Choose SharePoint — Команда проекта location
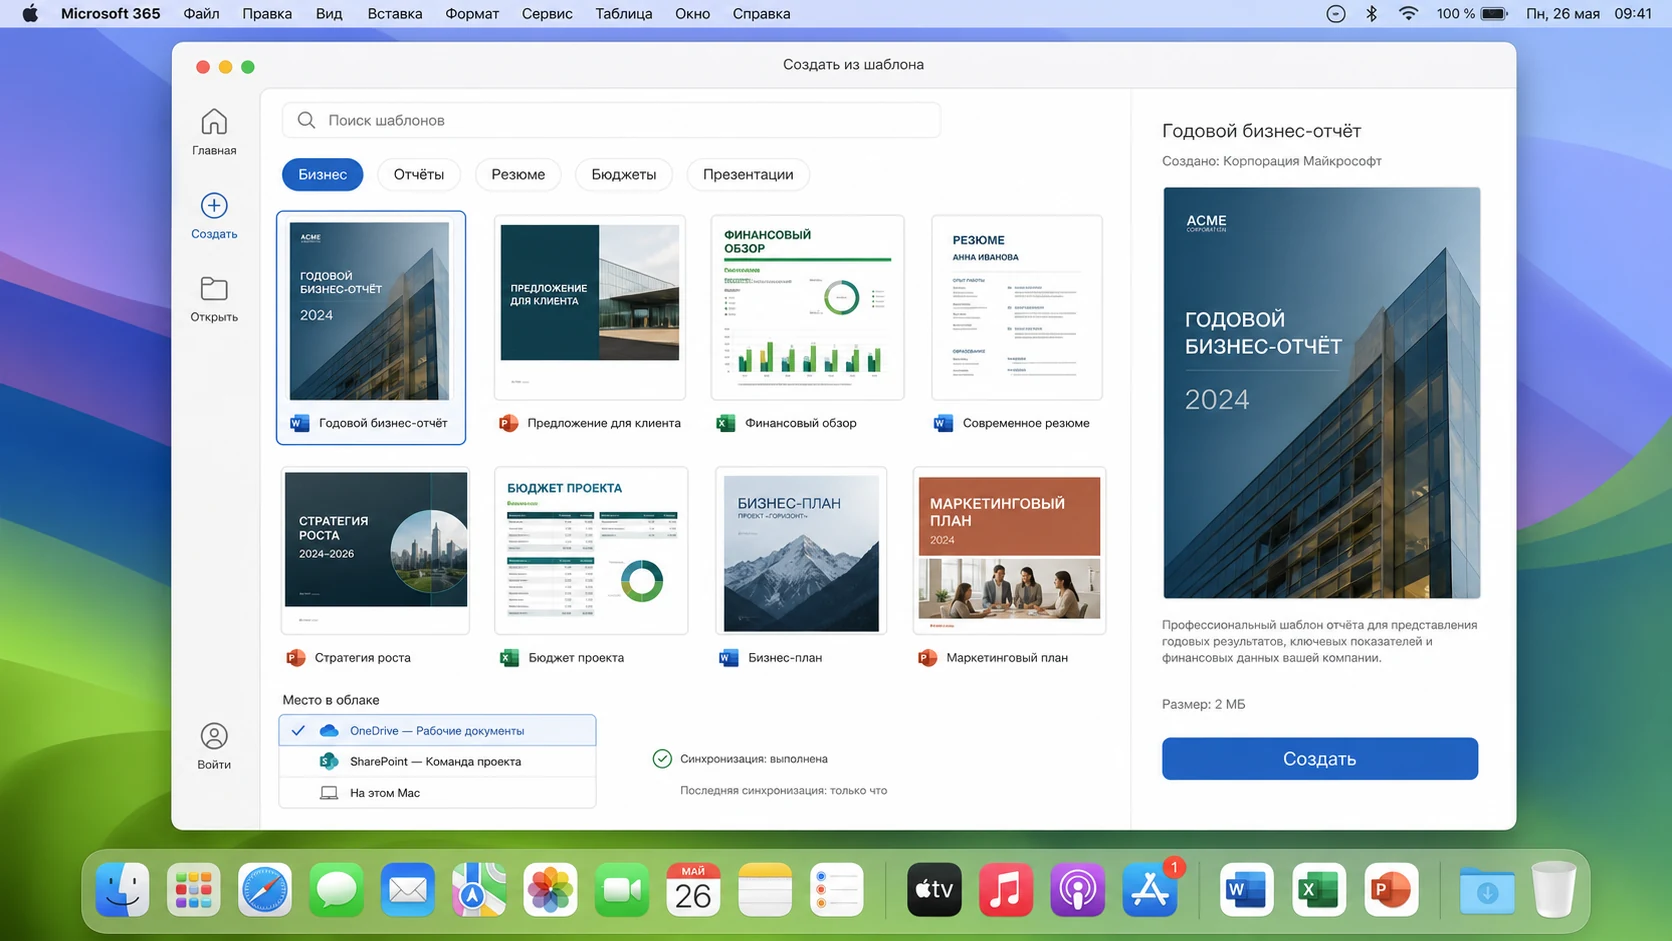 438,761
